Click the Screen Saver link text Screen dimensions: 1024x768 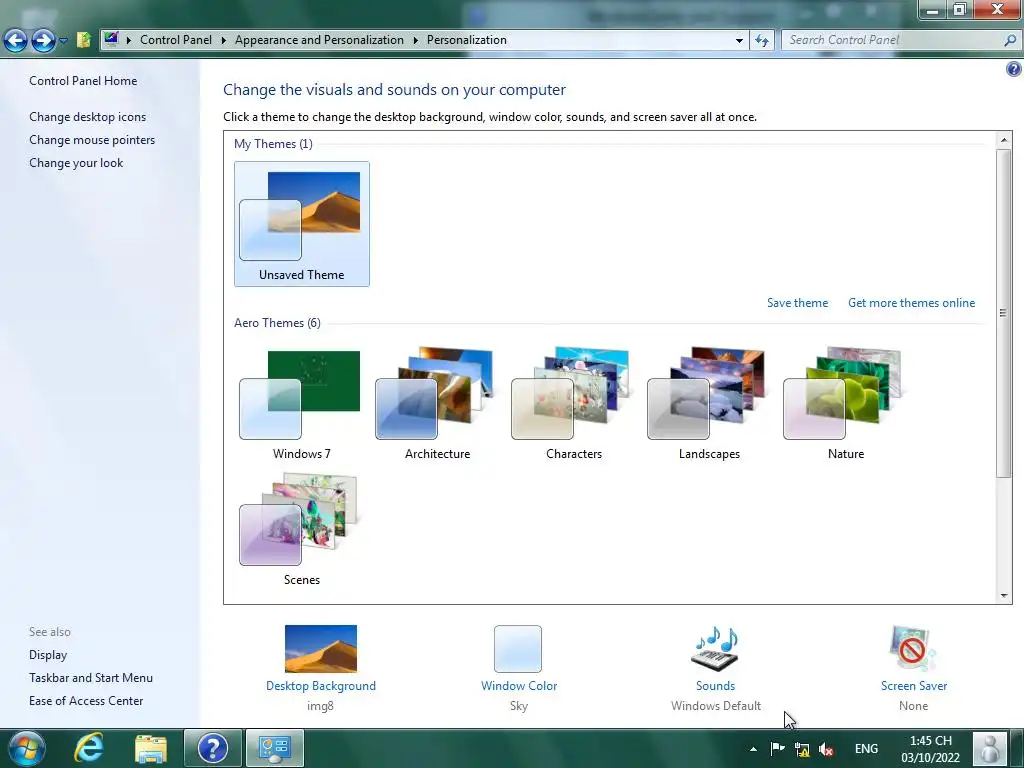pyautogui.click(x=914, y=686)
